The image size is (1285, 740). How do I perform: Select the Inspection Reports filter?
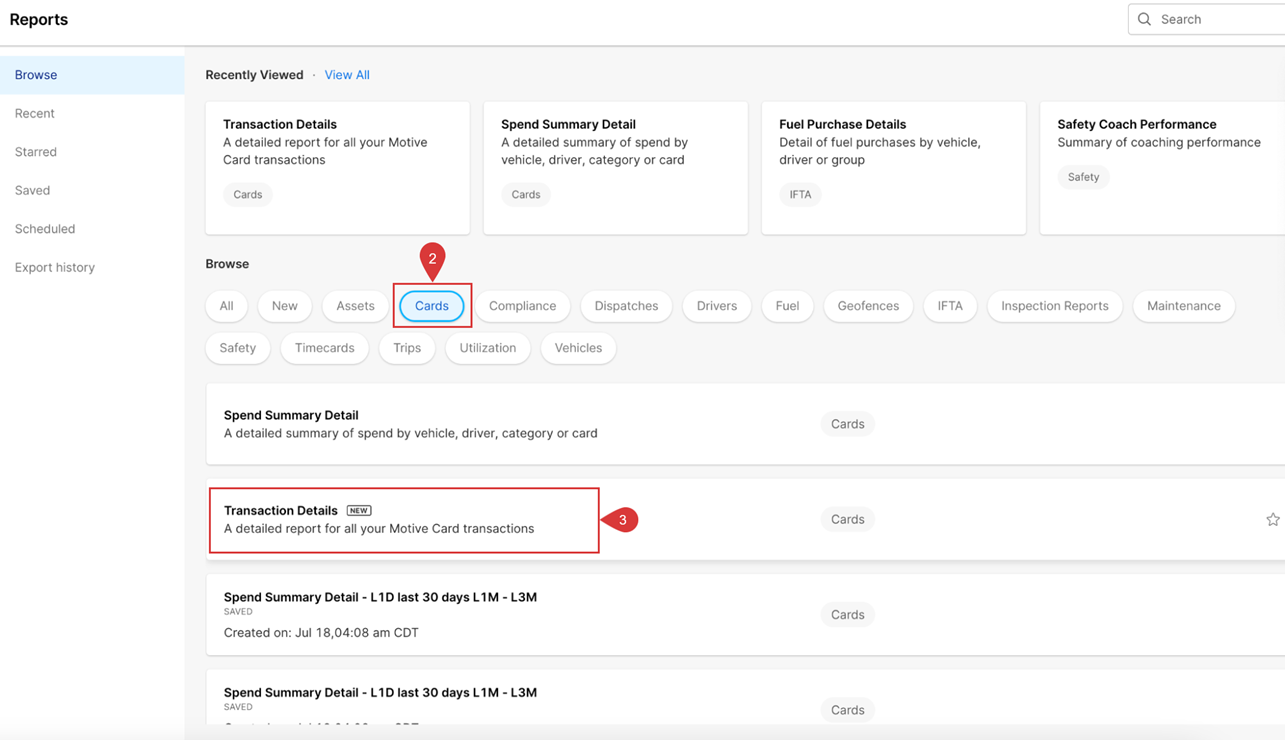tap(1054, 306)
